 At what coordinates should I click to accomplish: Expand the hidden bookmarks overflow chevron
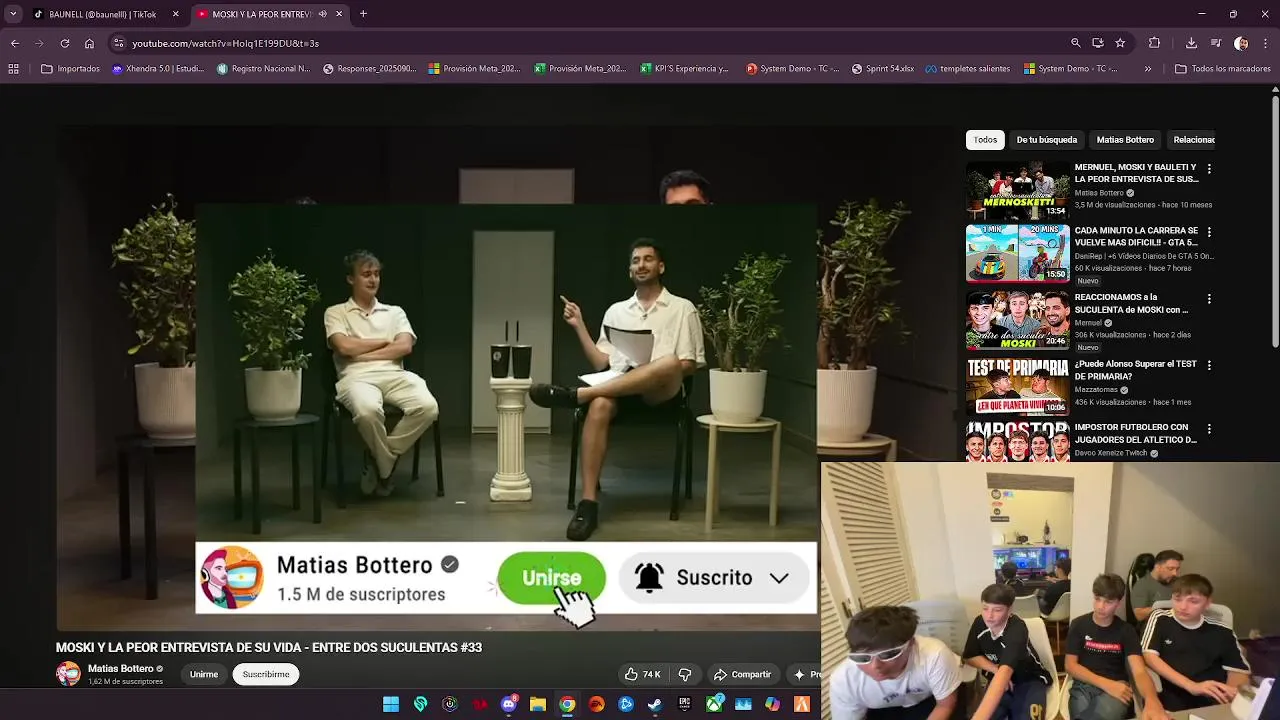coord(1148,69)
